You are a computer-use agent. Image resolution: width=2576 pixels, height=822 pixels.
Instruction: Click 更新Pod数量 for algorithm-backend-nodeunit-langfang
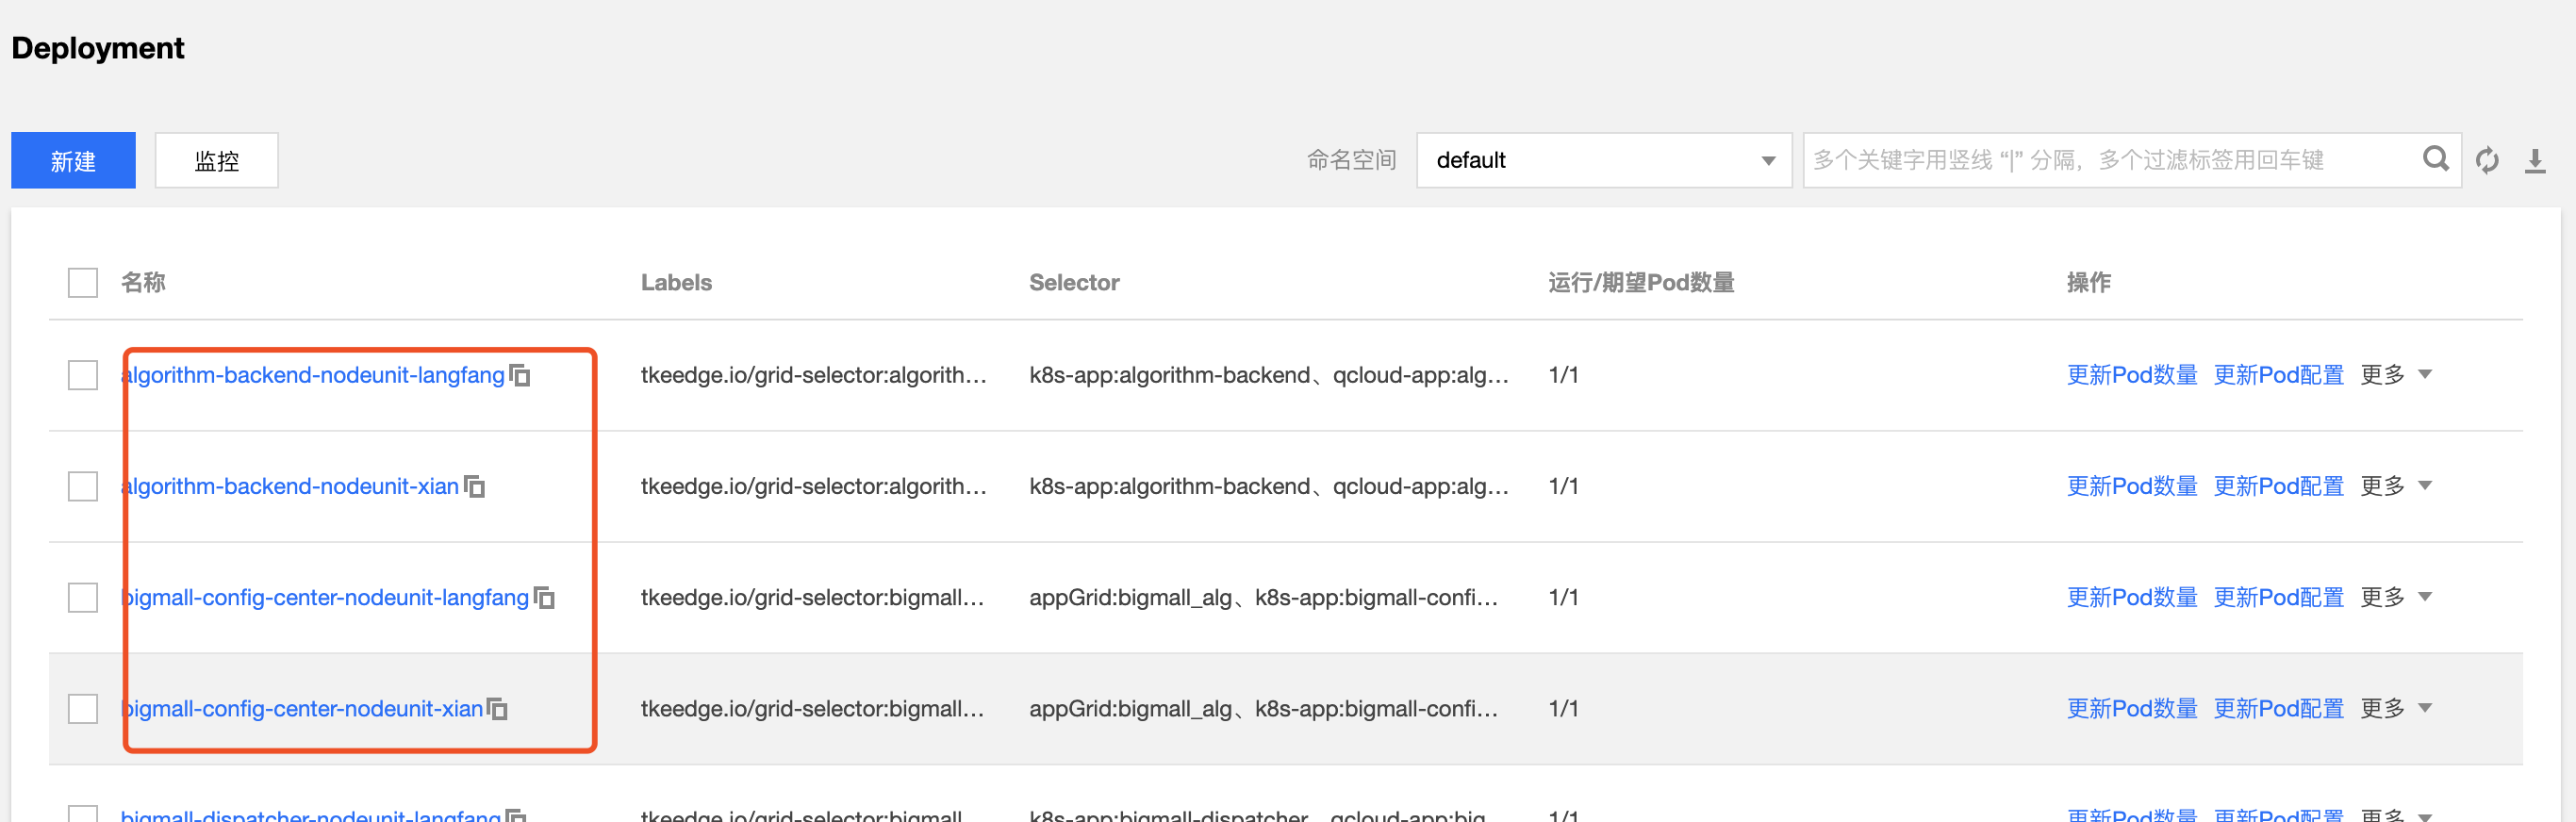2132,375
